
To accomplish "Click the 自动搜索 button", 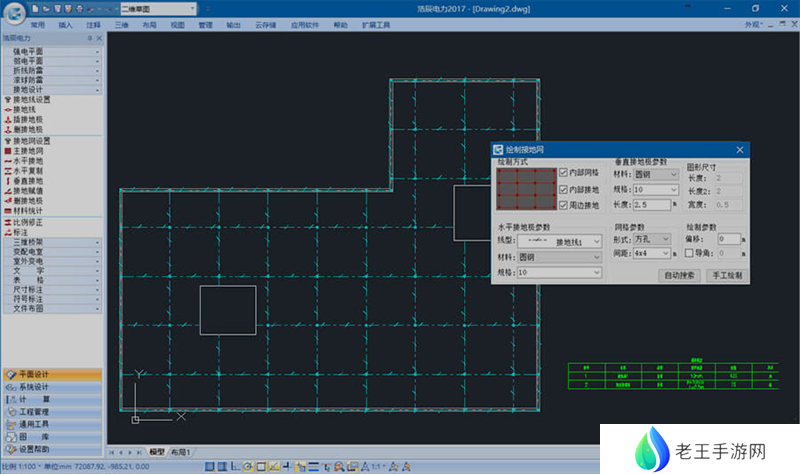I will [678, 274].
